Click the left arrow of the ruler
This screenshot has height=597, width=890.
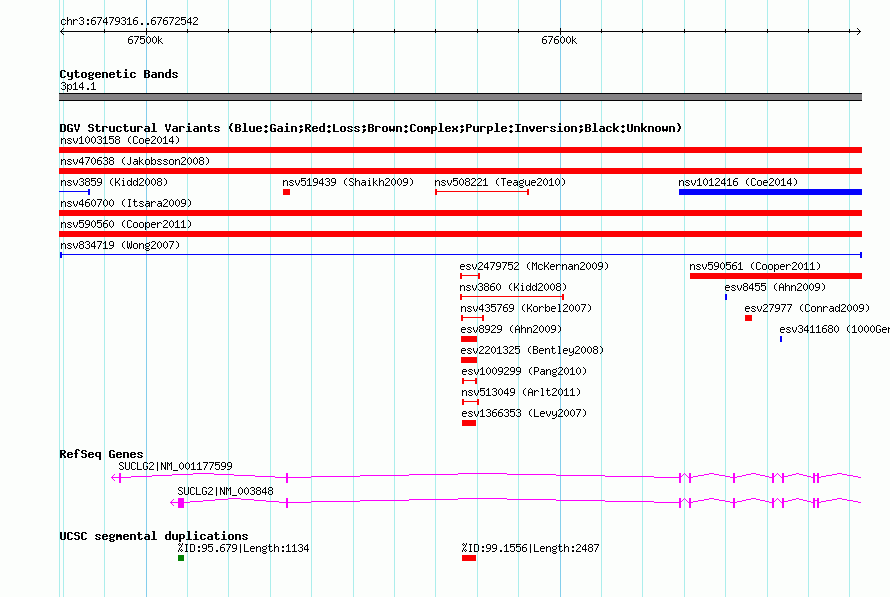(x=62, y=31)
